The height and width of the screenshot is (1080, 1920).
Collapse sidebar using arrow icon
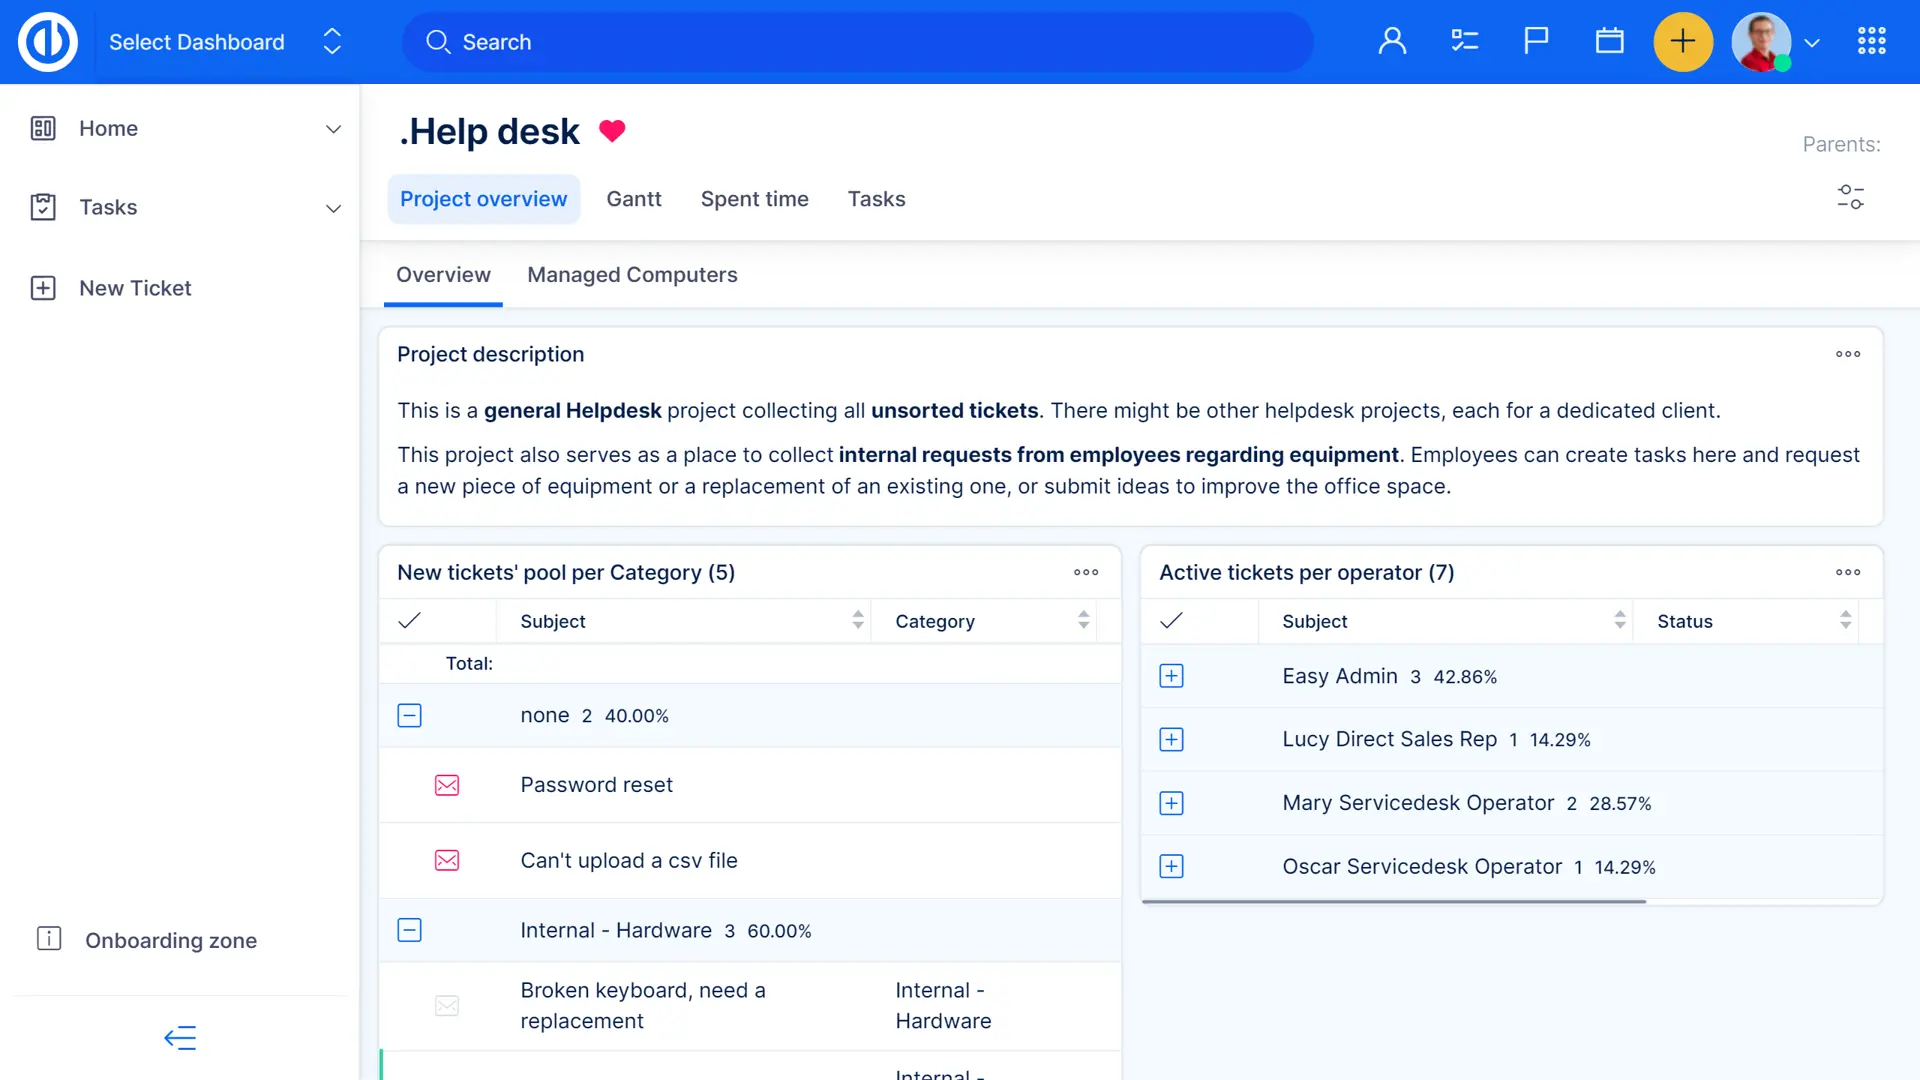click(180, 1038)
